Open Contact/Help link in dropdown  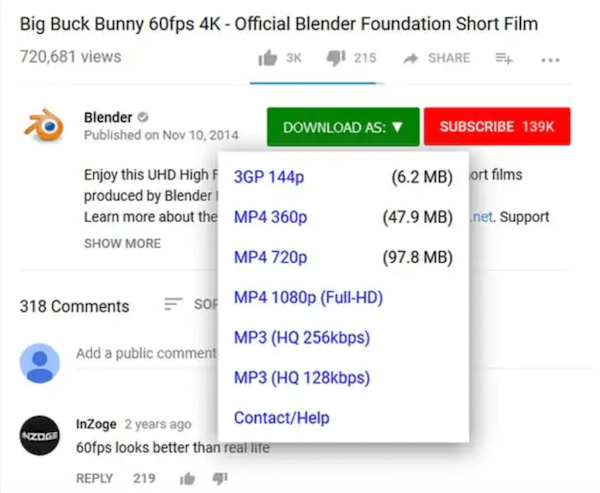pos(282,418)
